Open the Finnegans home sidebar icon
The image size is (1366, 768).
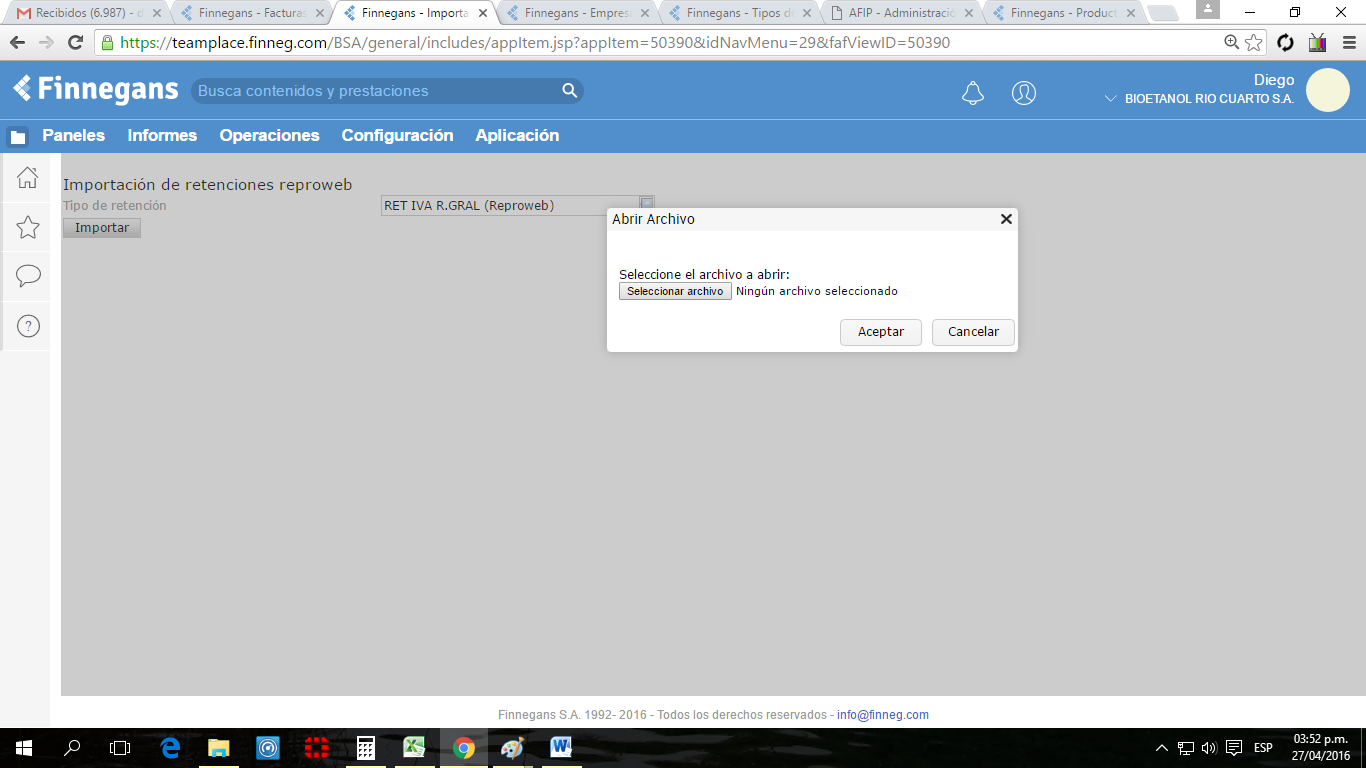coord(28,178)
